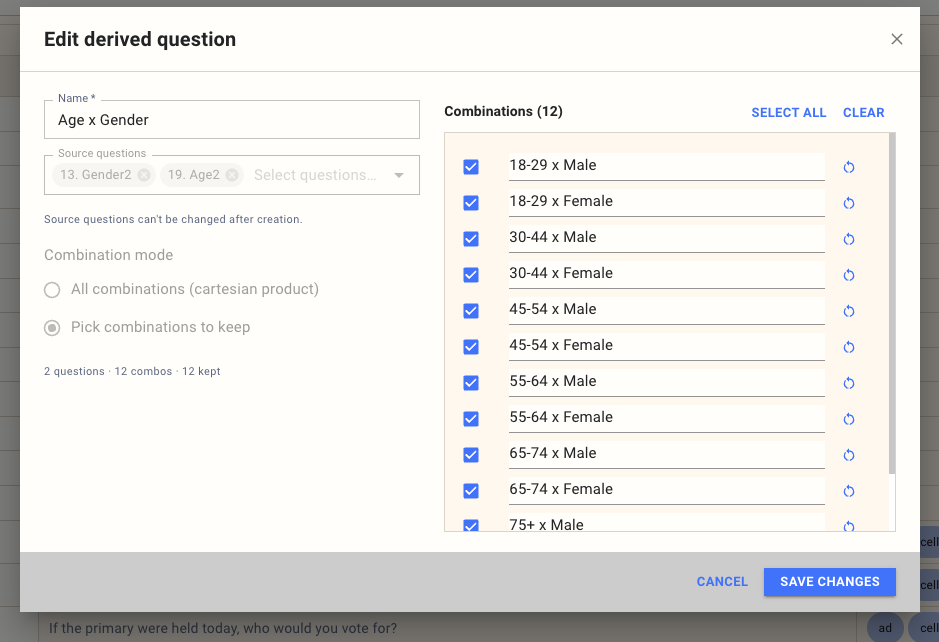939x642 pixels.
Task: Select Pick combinations to keep radio
Action: [52, 328]
